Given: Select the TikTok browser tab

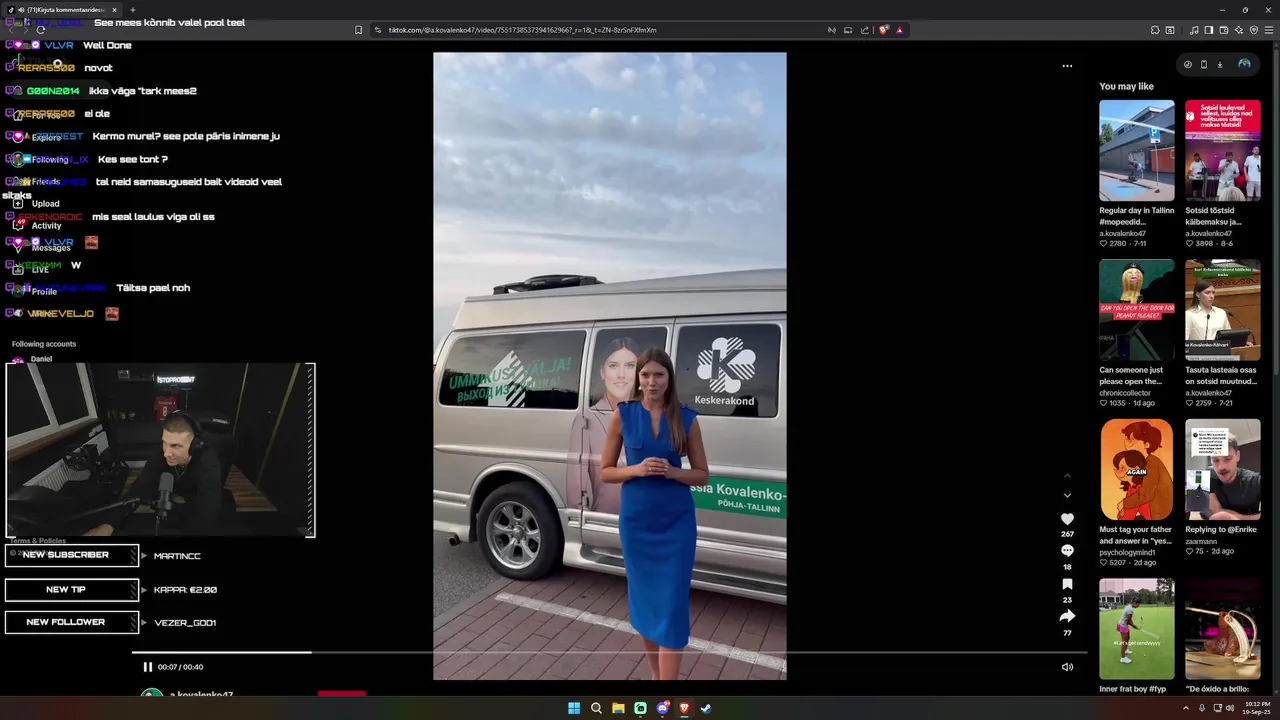Looking at the screenshot, I should click(x=60, y=10).
